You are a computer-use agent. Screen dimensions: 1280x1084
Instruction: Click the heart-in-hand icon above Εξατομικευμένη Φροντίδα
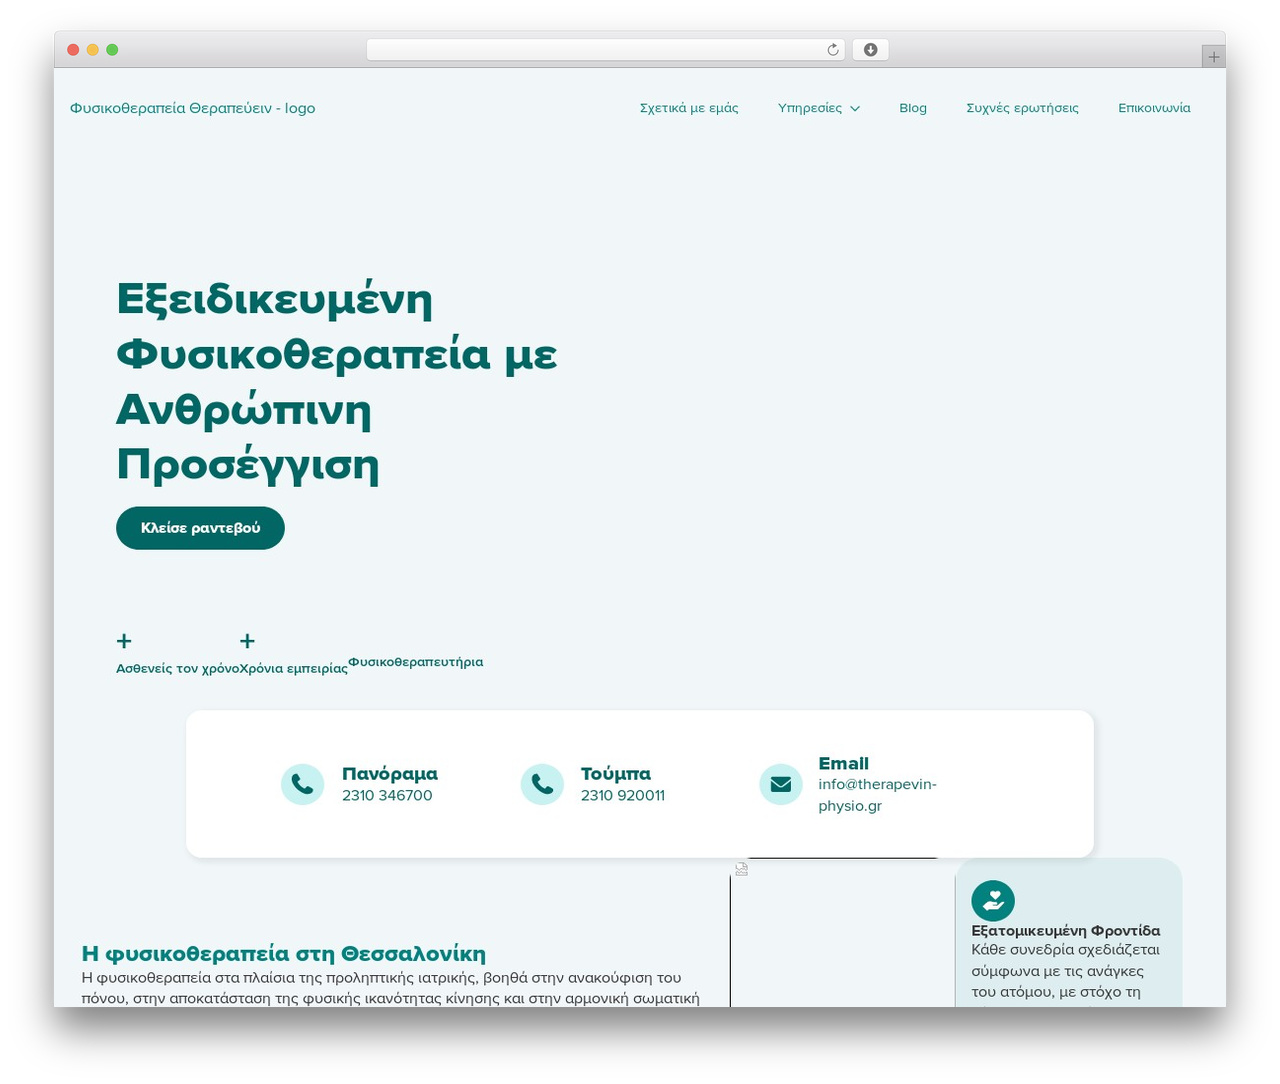pyautogui.click(x=993, y=900)
